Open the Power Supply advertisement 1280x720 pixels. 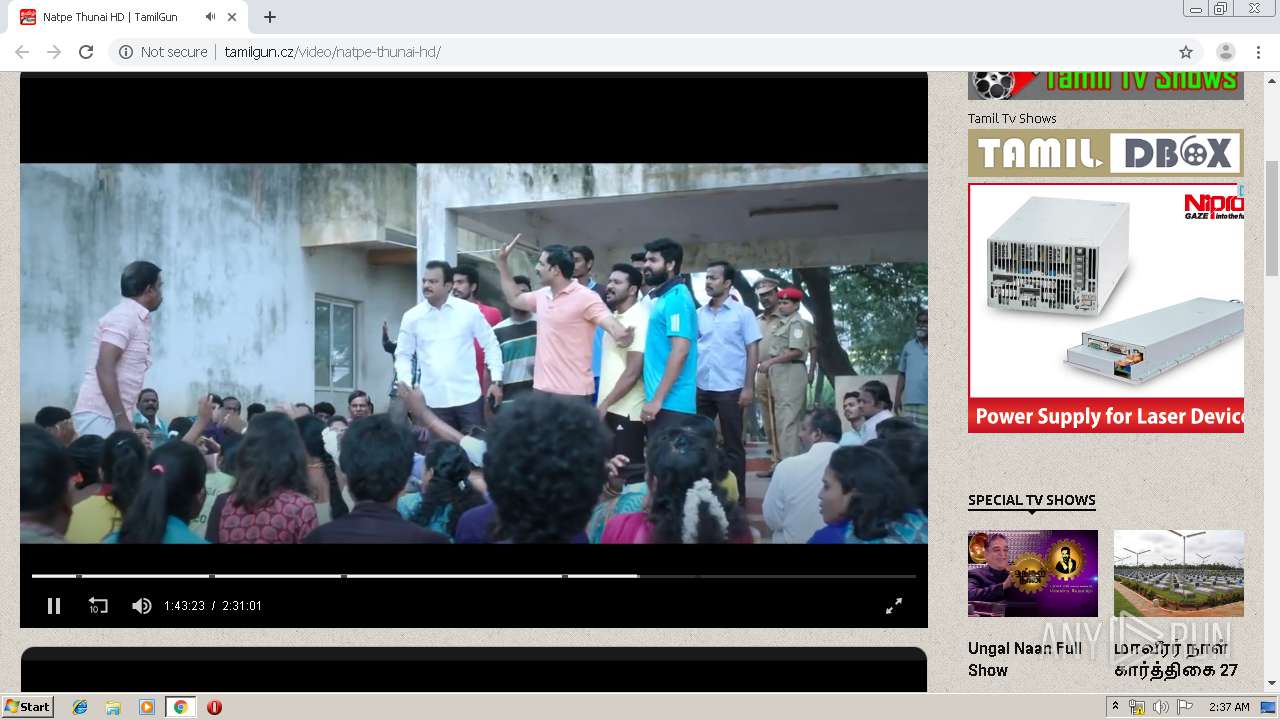click(1106, 308)
